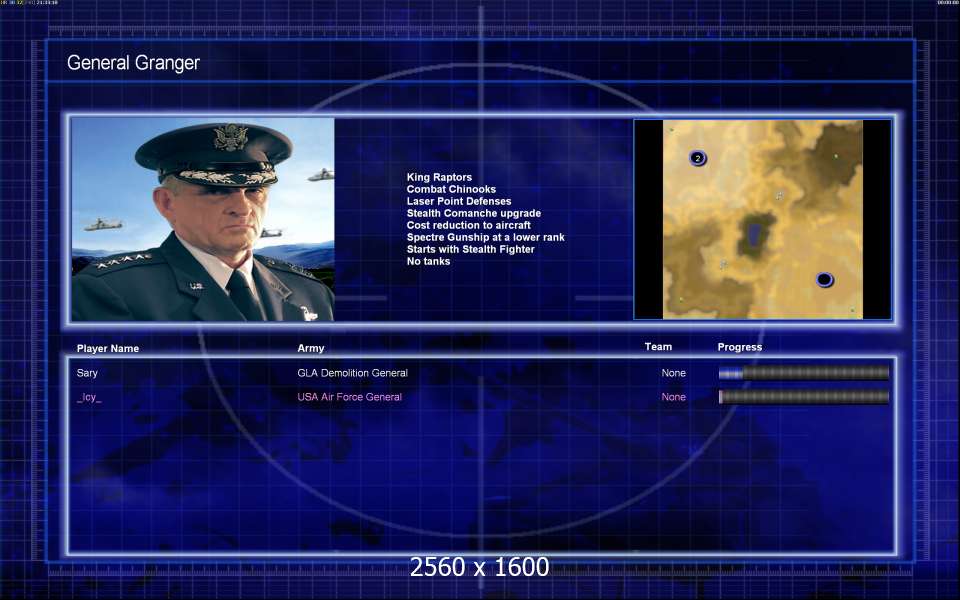The height and width of the screenshot is (600, 960).
Task: Click Sary's loading progress bar
Action: pos(803,373)
